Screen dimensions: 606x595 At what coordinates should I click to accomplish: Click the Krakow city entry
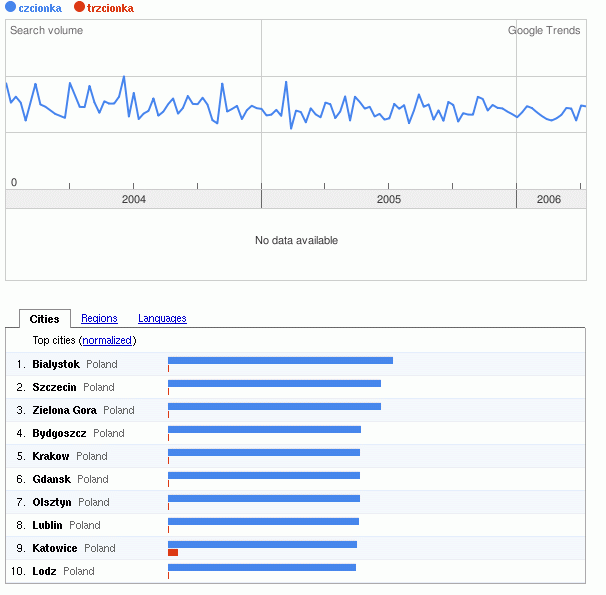pyautogui.click(x=51, y=456)
